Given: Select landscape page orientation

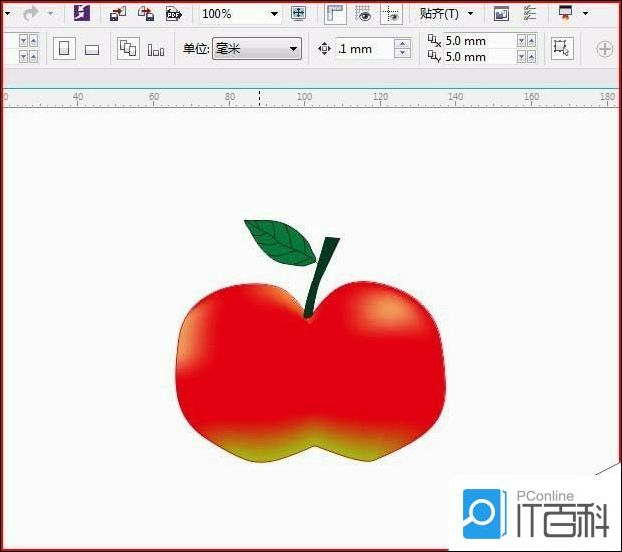Looking at the screenshot, I should (92, 50).
